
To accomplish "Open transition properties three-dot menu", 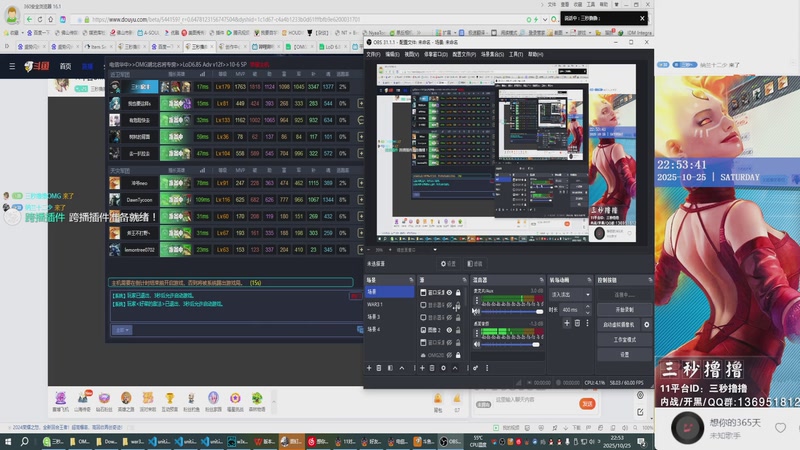I will coord(587,323).
